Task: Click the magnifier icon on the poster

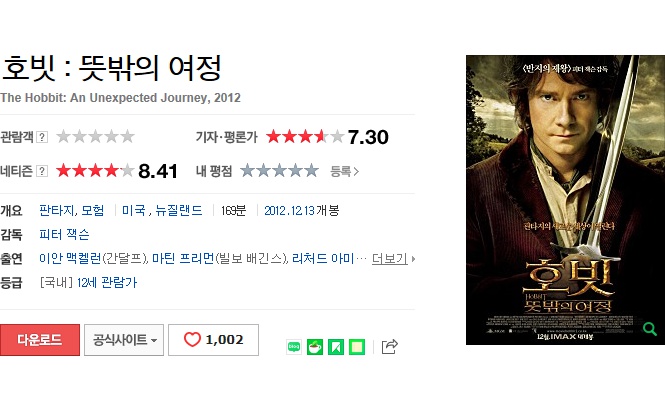Action: point(649,329)
